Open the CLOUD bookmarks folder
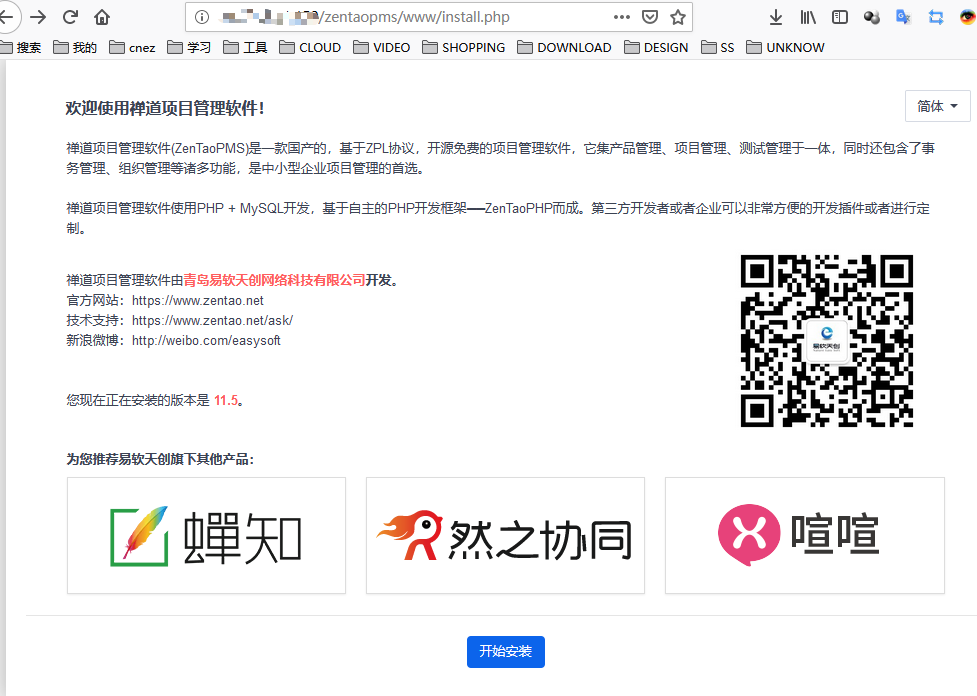This screenshot has height=696, width=977. (x=310, y=47)
